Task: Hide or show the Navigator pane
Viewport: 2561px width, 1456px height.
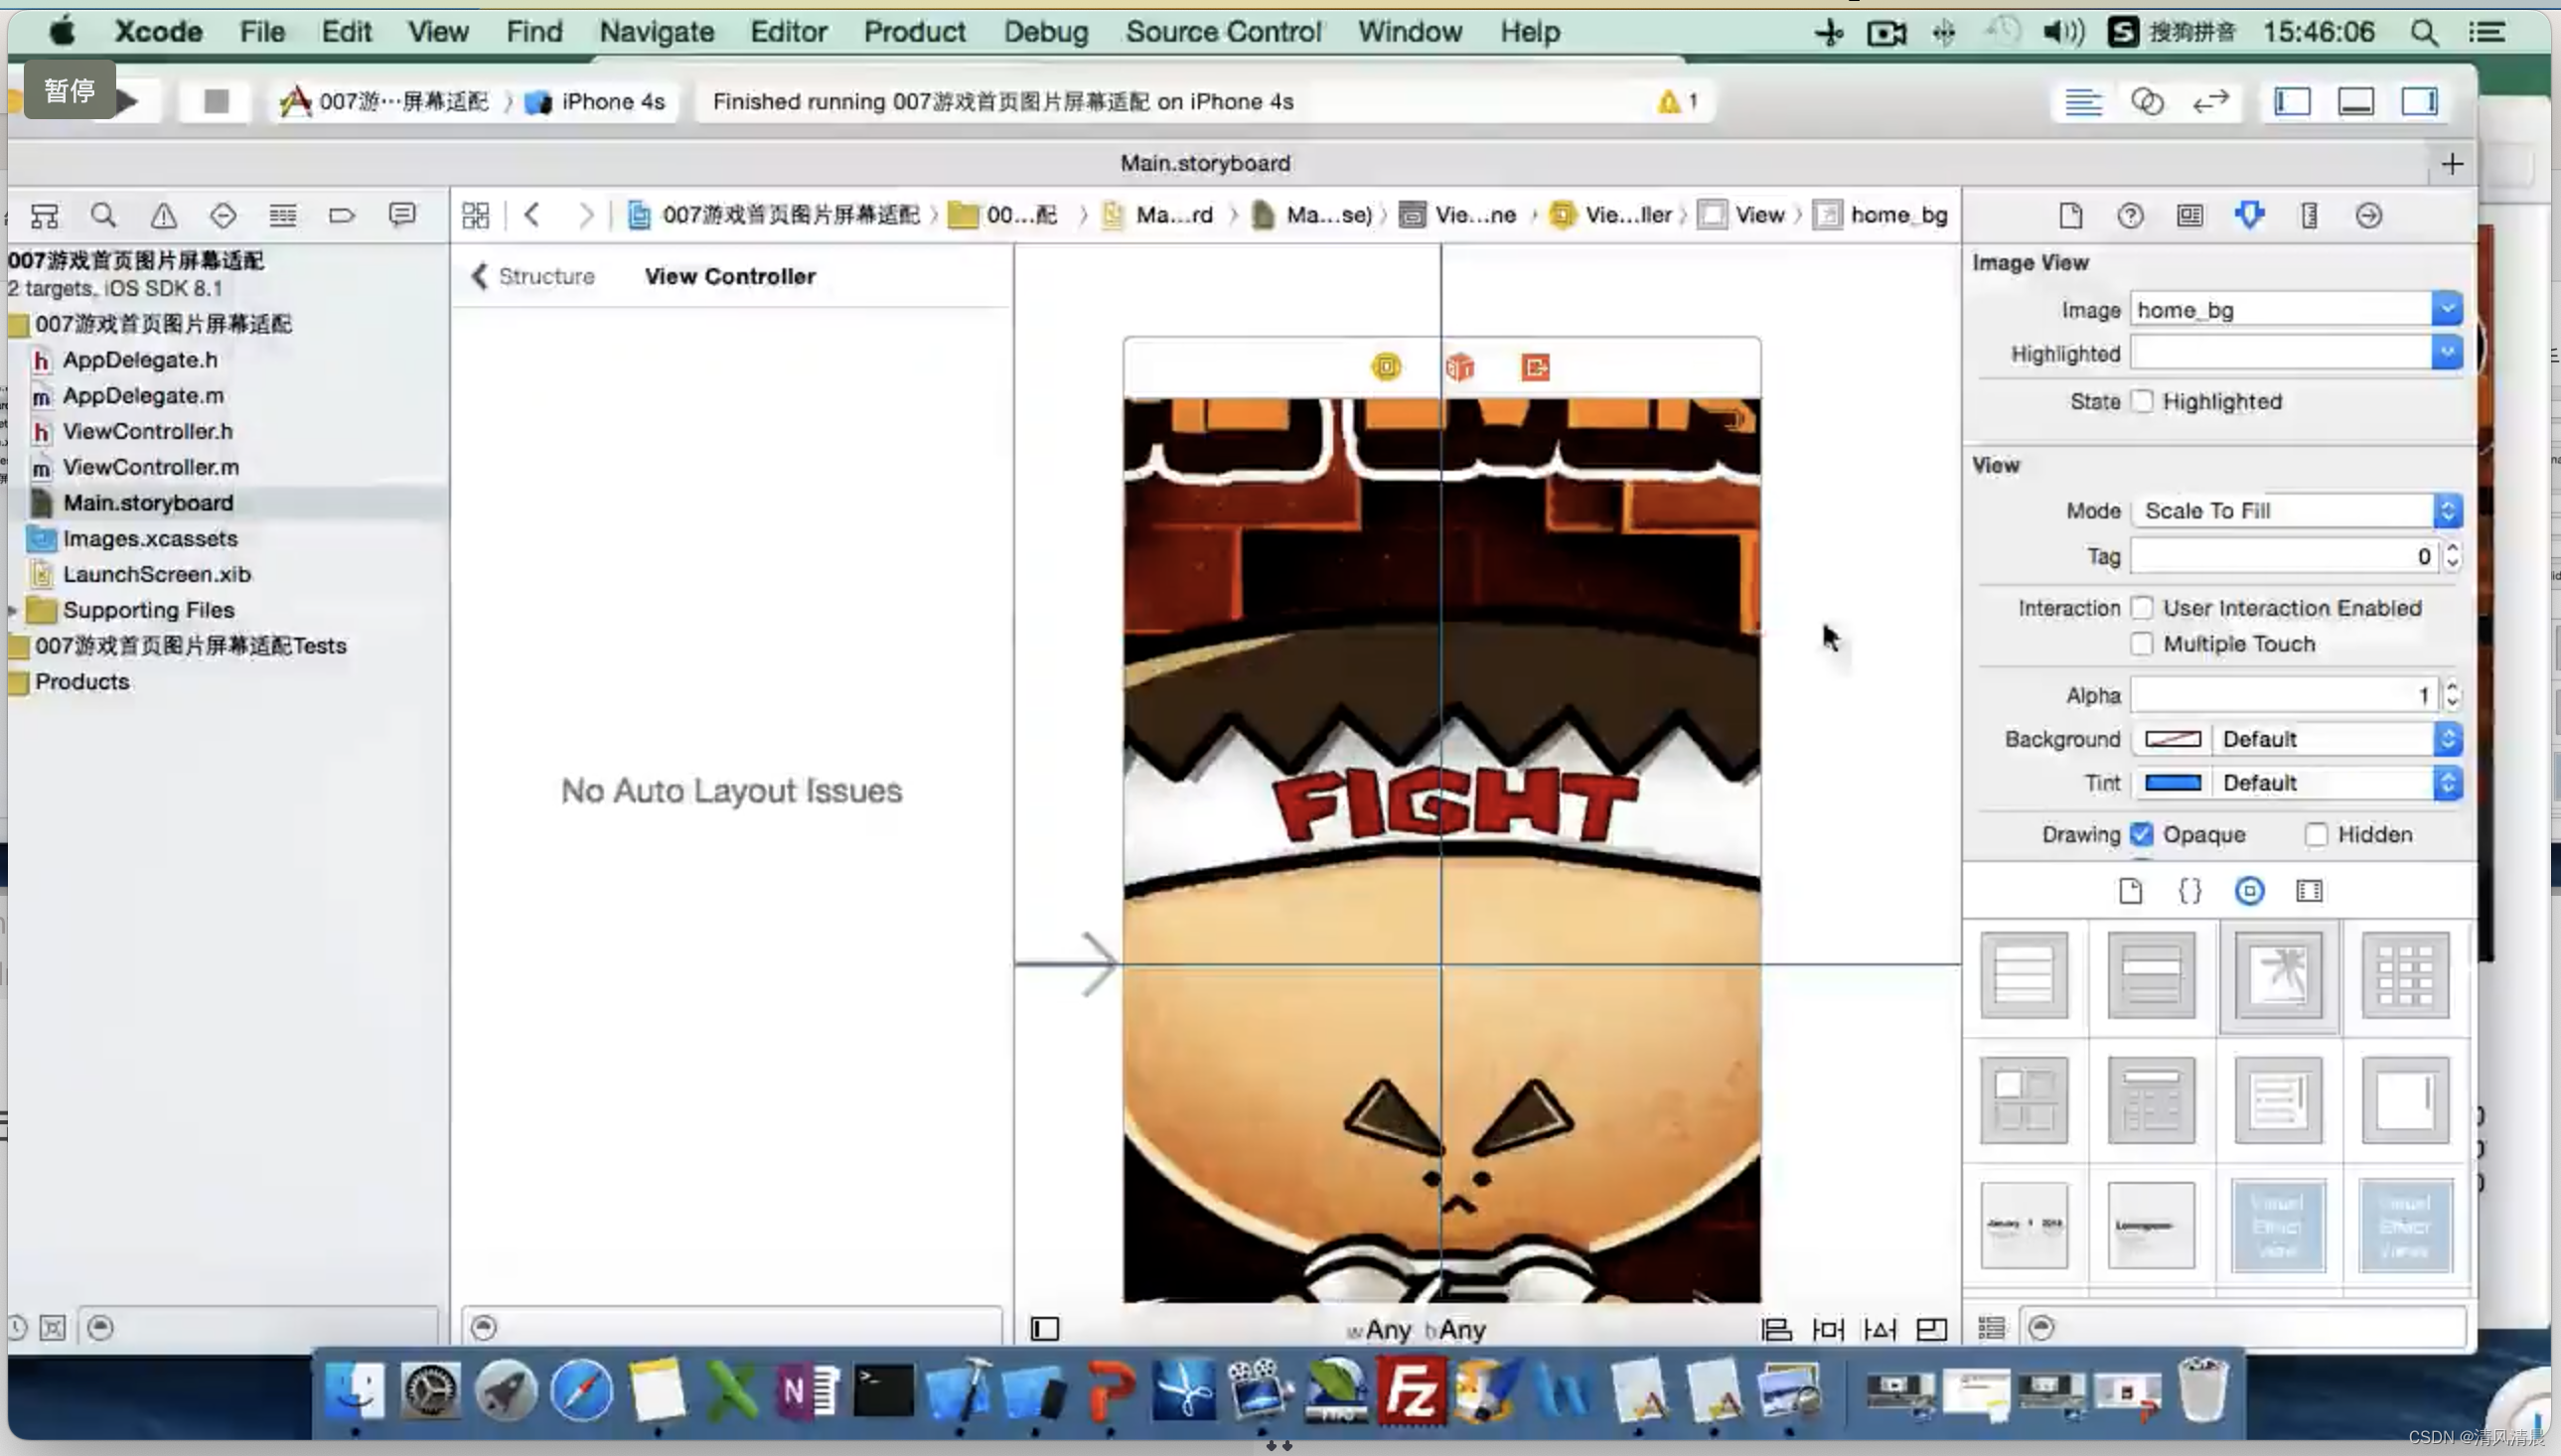Action: (2292, 101)
